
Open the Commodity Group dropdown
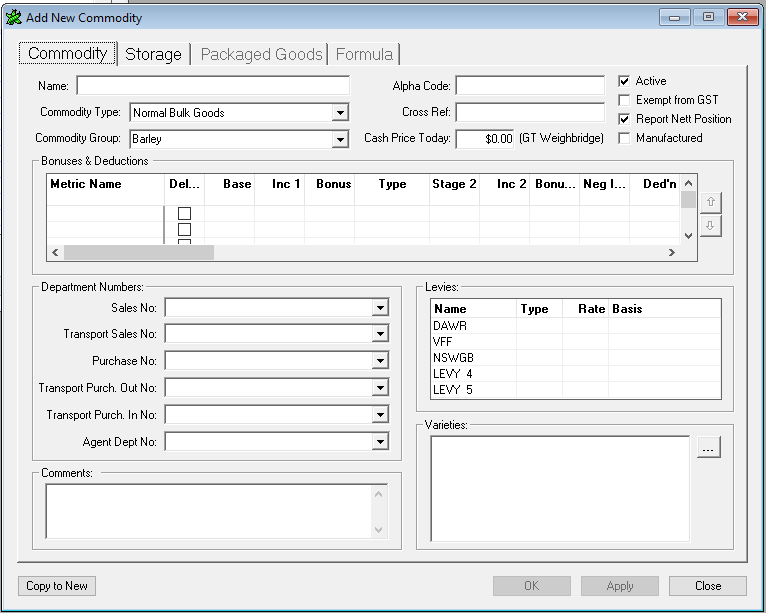coord(340,139)
